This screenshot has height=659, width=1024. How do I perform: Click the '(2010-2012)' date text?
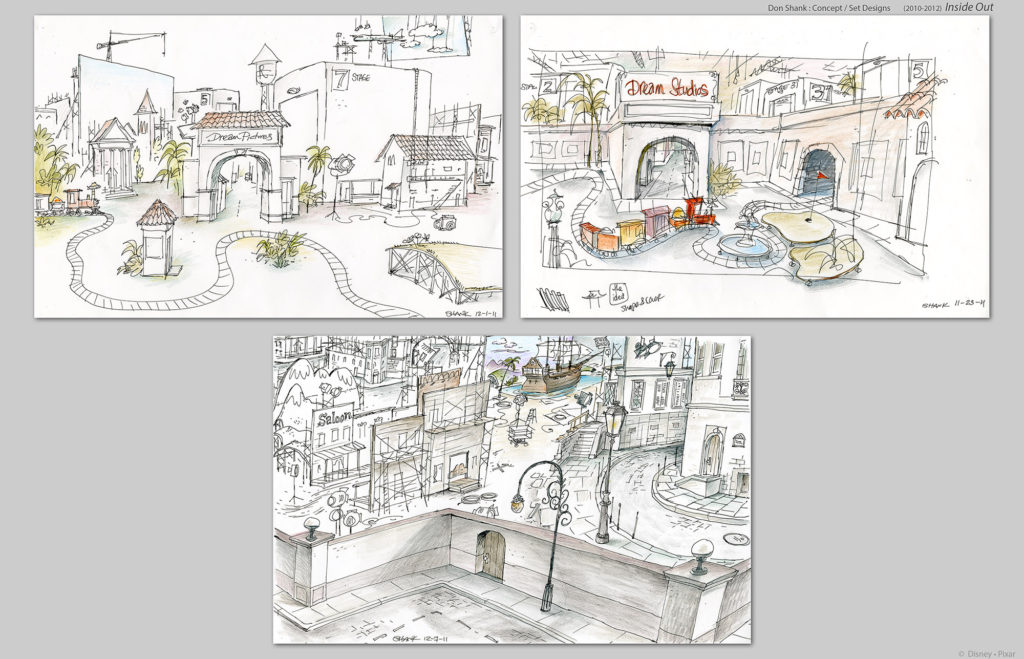(x=922, y=8)
